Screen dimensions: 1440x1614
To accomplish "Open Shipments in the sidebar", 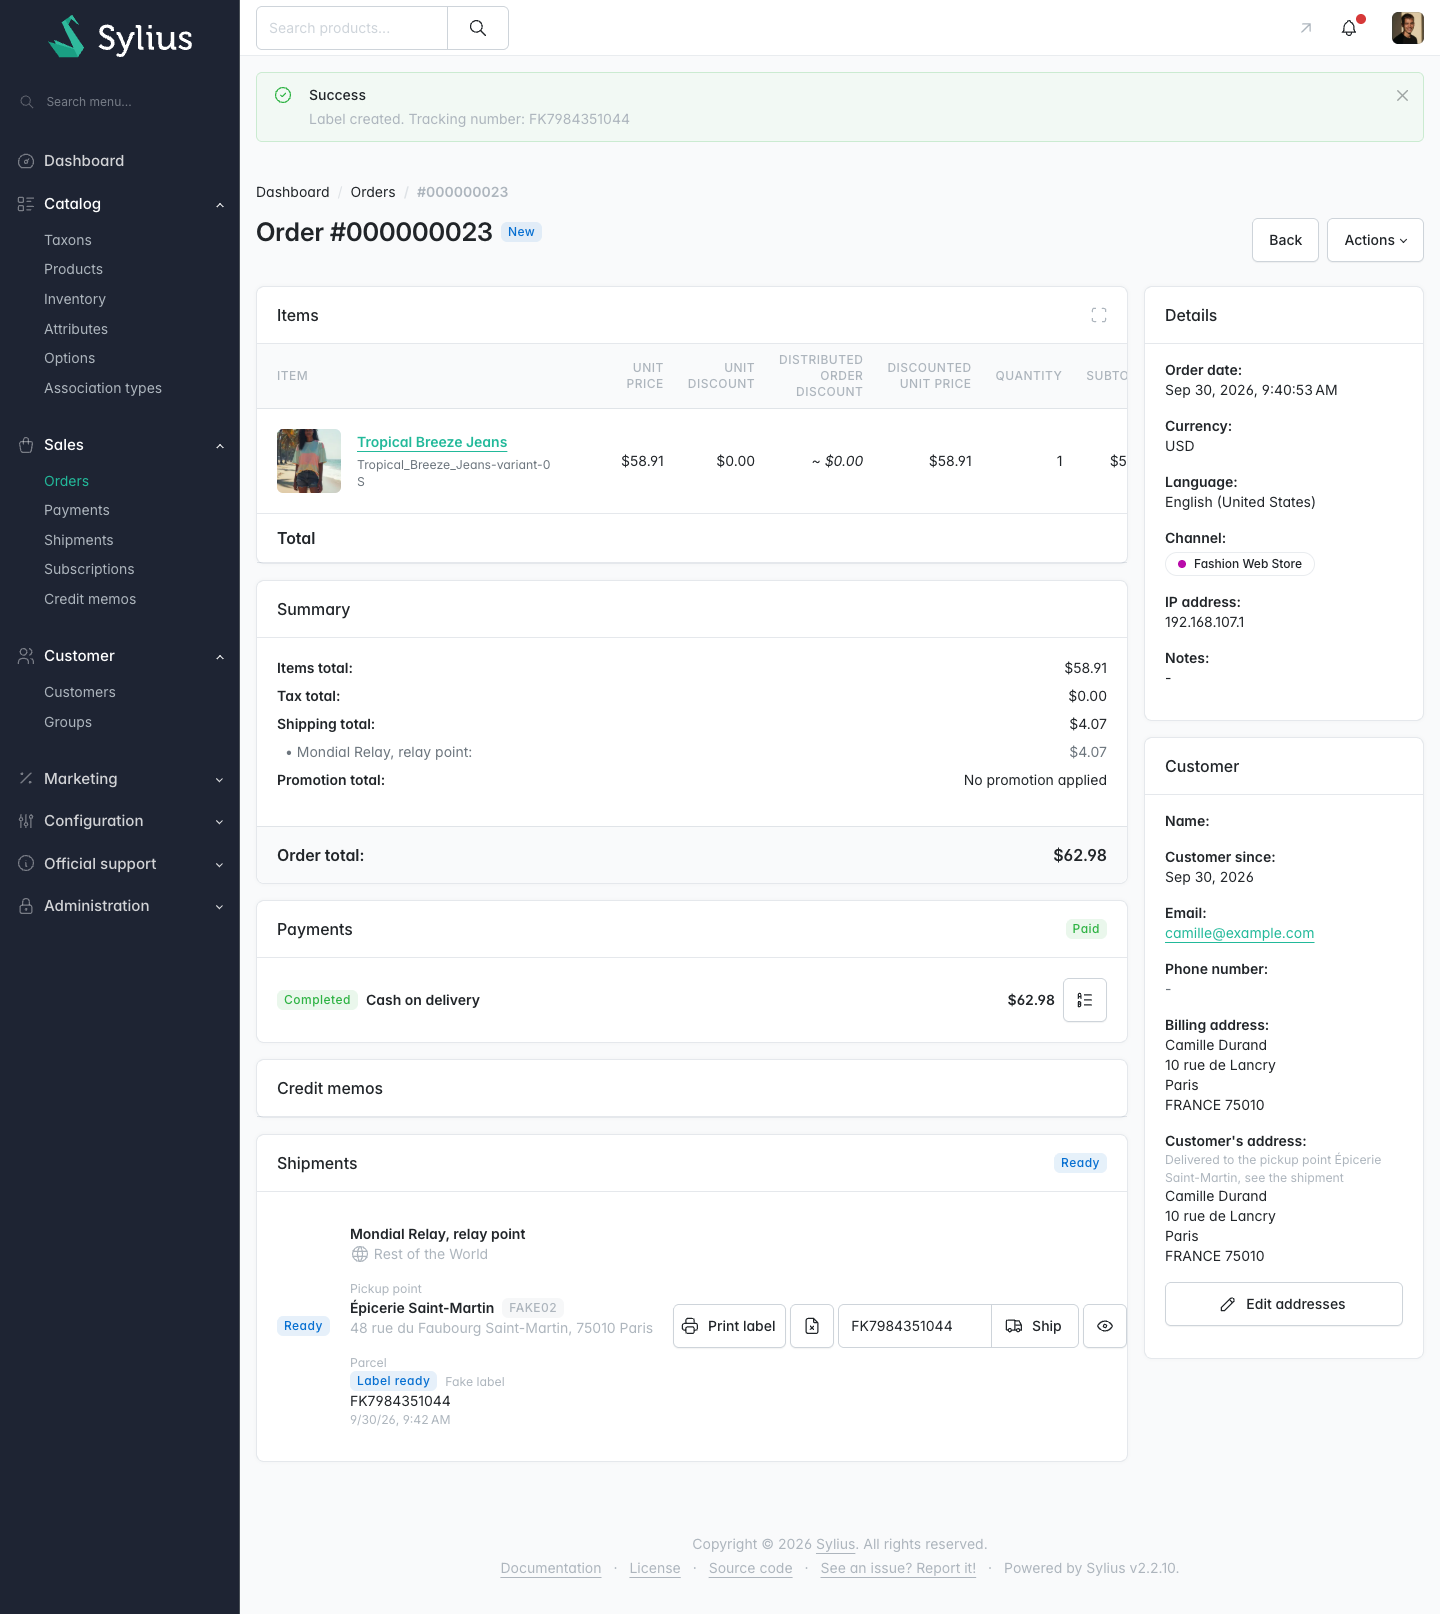I will click(x=79, y=540).
